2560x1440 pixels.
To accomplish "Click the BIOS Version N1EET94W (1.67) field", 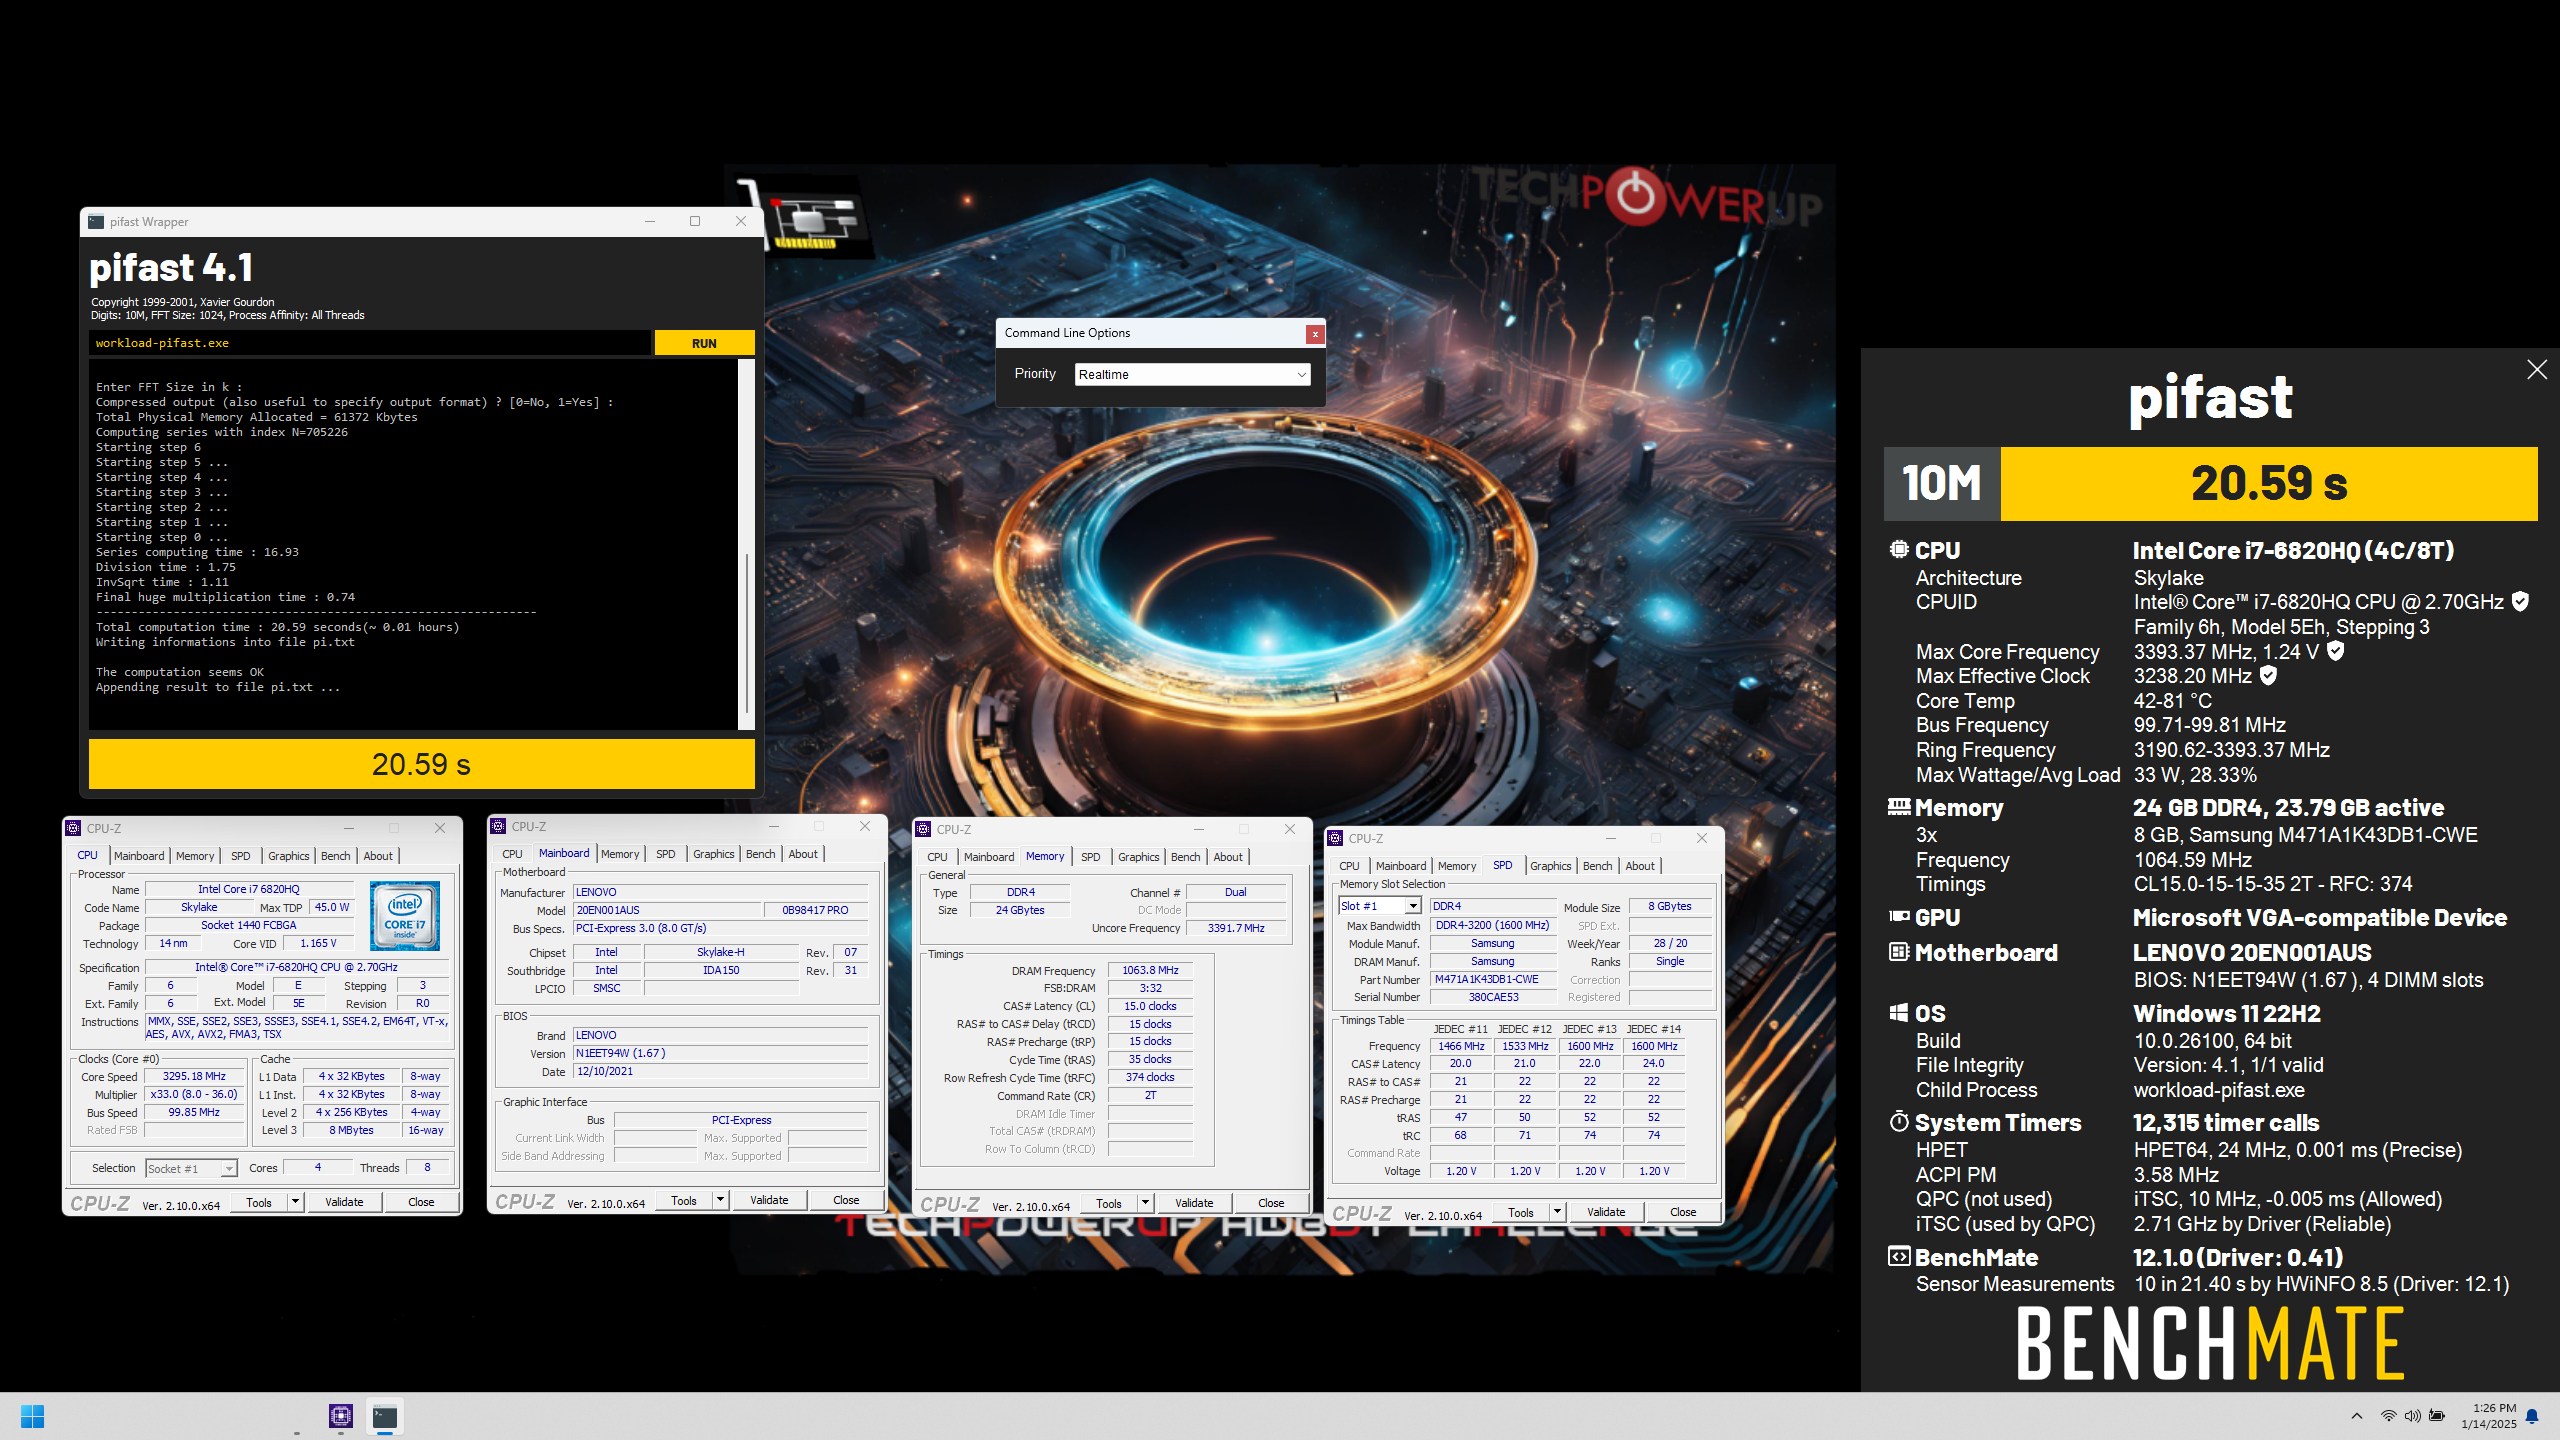I will [x=720, y=1053].
